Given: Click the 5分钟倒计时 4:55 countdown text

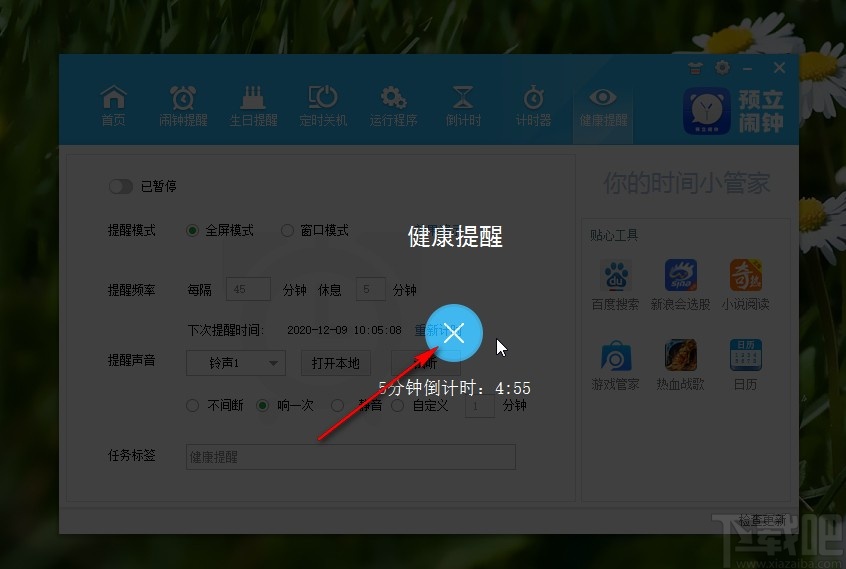Looking at the screenshot, I should pyautogui.click(x=454, y=388).
